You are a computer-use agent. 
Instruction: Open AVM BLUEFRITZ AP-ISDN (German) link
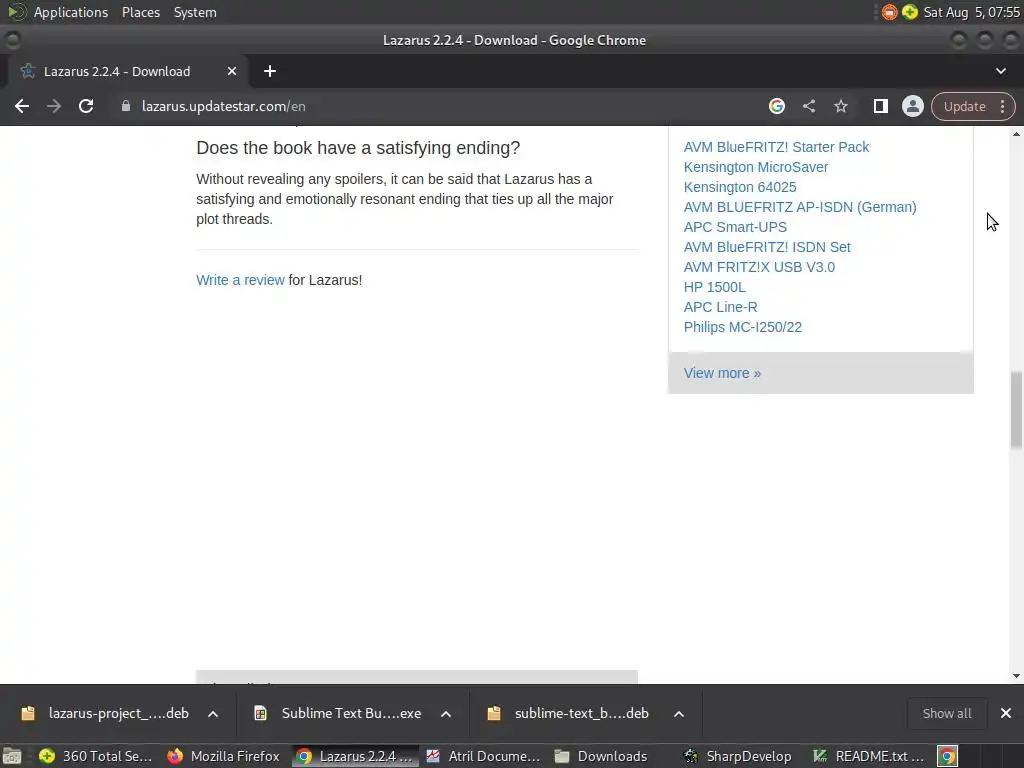click(800, 207)
